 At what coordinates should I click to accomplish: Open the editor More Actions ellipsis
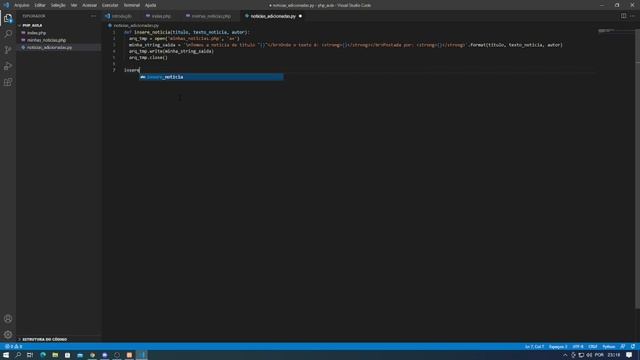point(632,16)
